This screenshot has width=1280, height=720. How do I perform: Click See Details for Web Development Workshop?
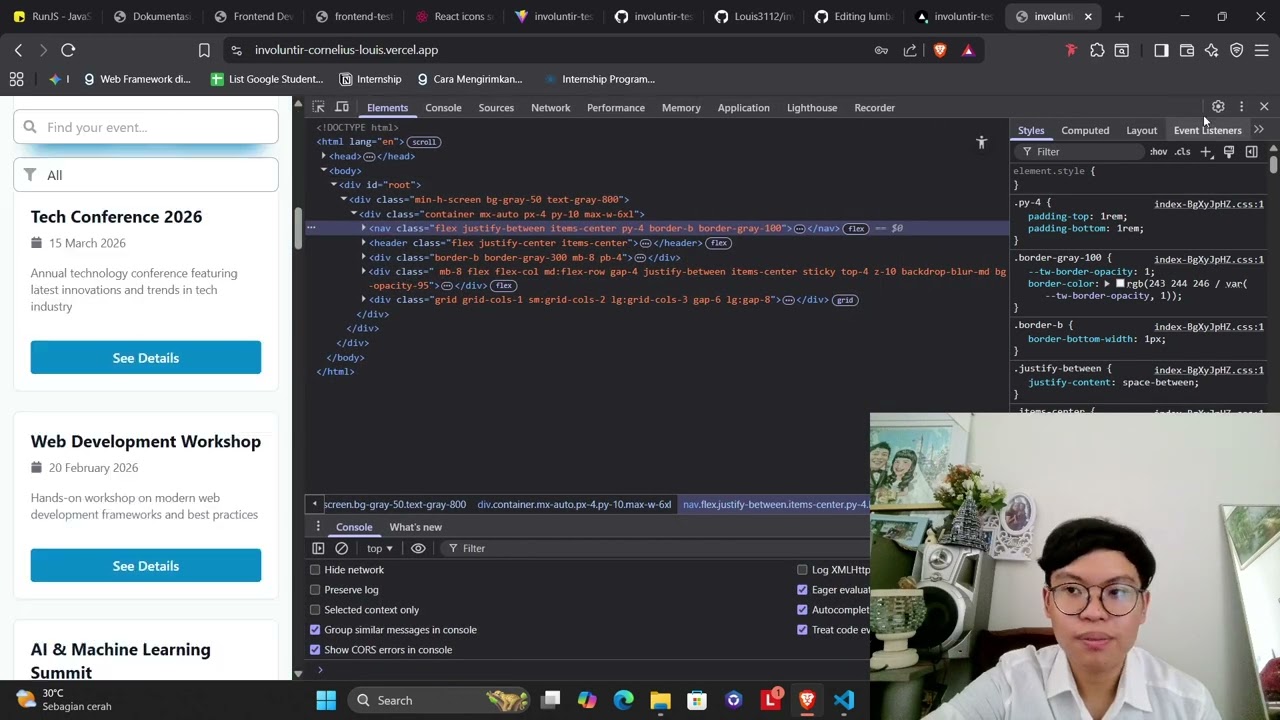pyautogui.click(x=146, y=566)
